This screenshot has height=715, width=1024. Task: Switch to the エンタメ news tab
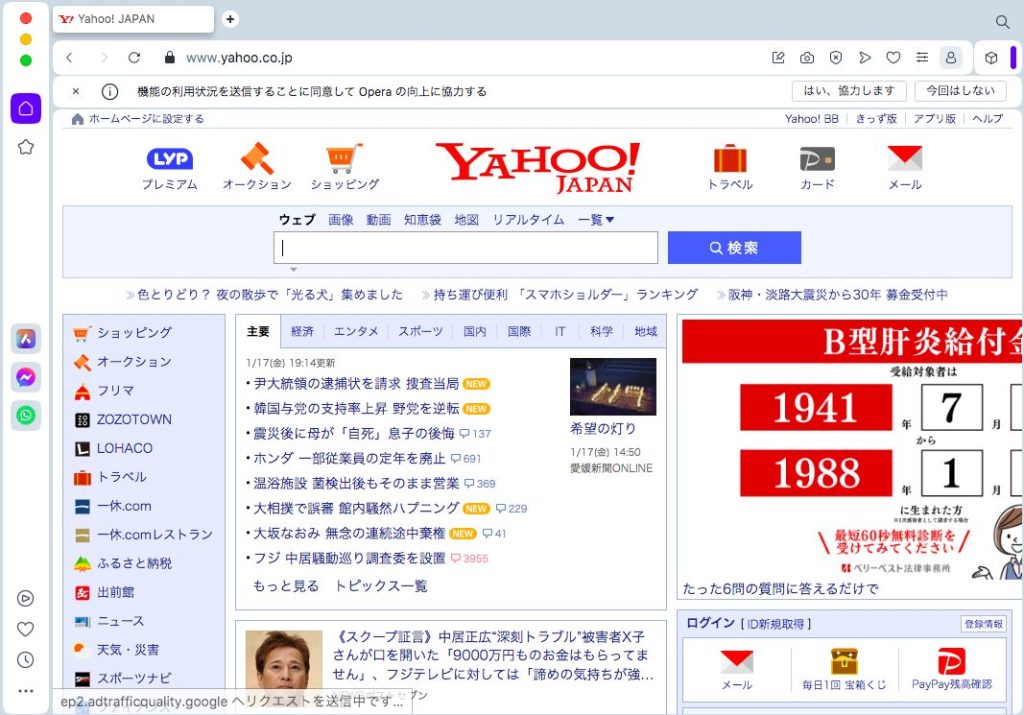tap(356, 332)
